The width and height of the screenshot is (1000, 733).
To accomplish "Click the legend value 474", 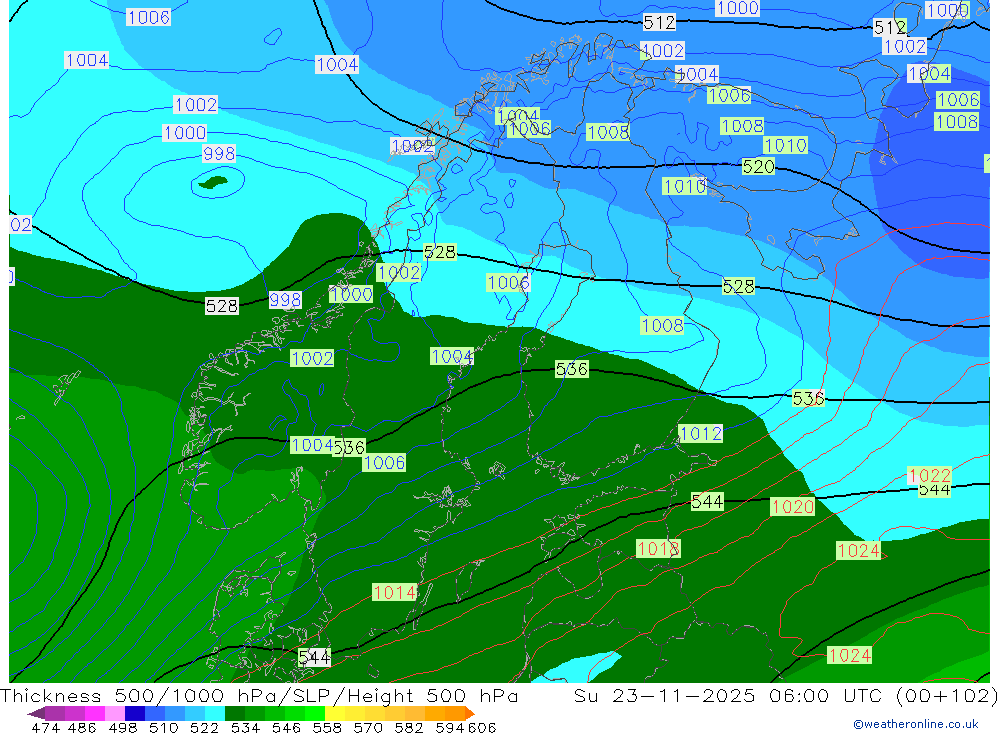I will click(45, 727).
